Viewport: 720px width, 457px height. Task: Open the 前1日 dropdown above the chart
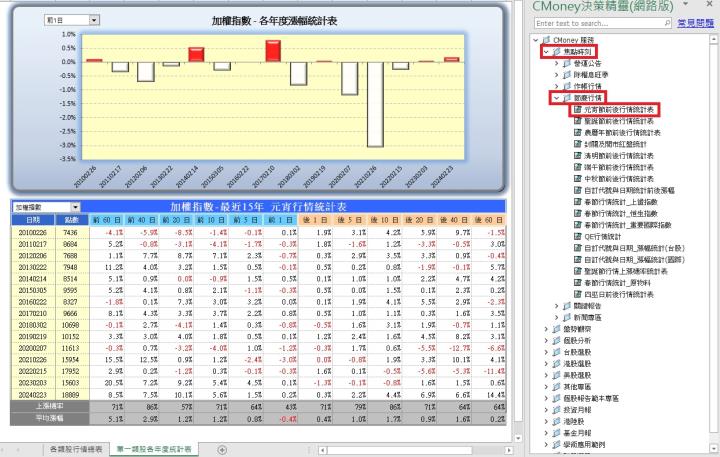94,20
